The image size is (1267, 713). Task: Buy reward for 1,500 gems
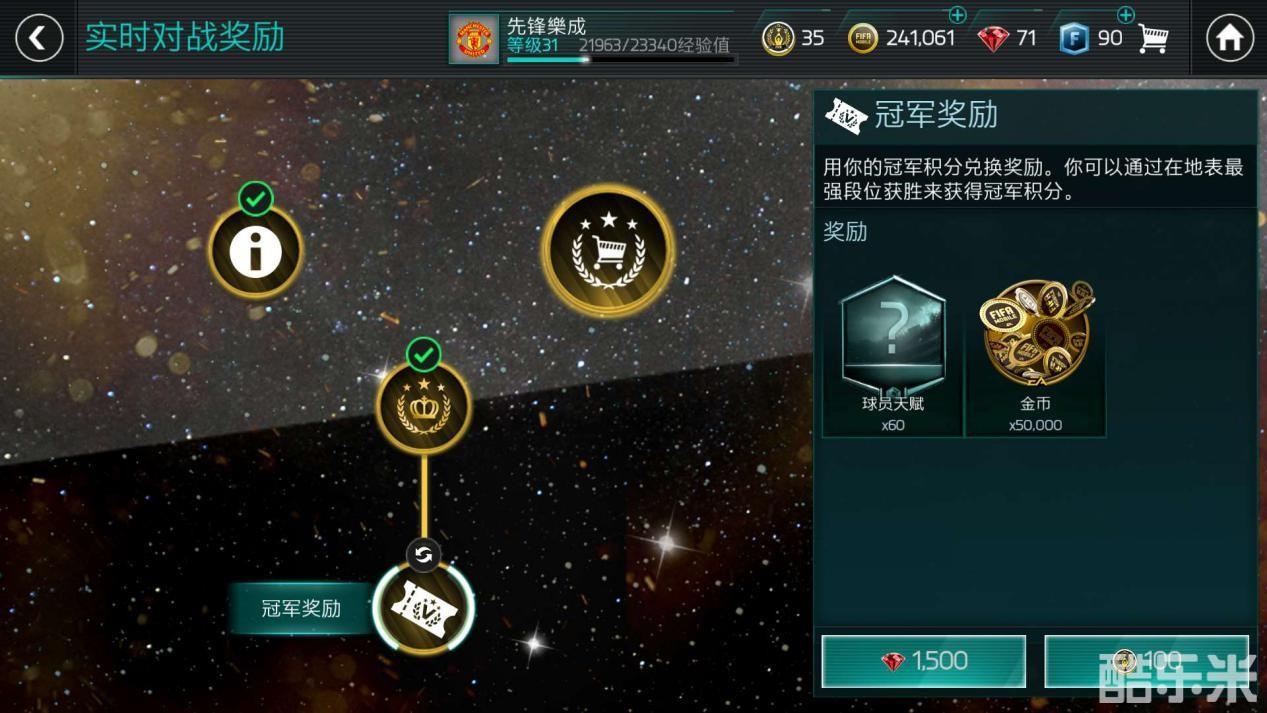coord(924,661)
